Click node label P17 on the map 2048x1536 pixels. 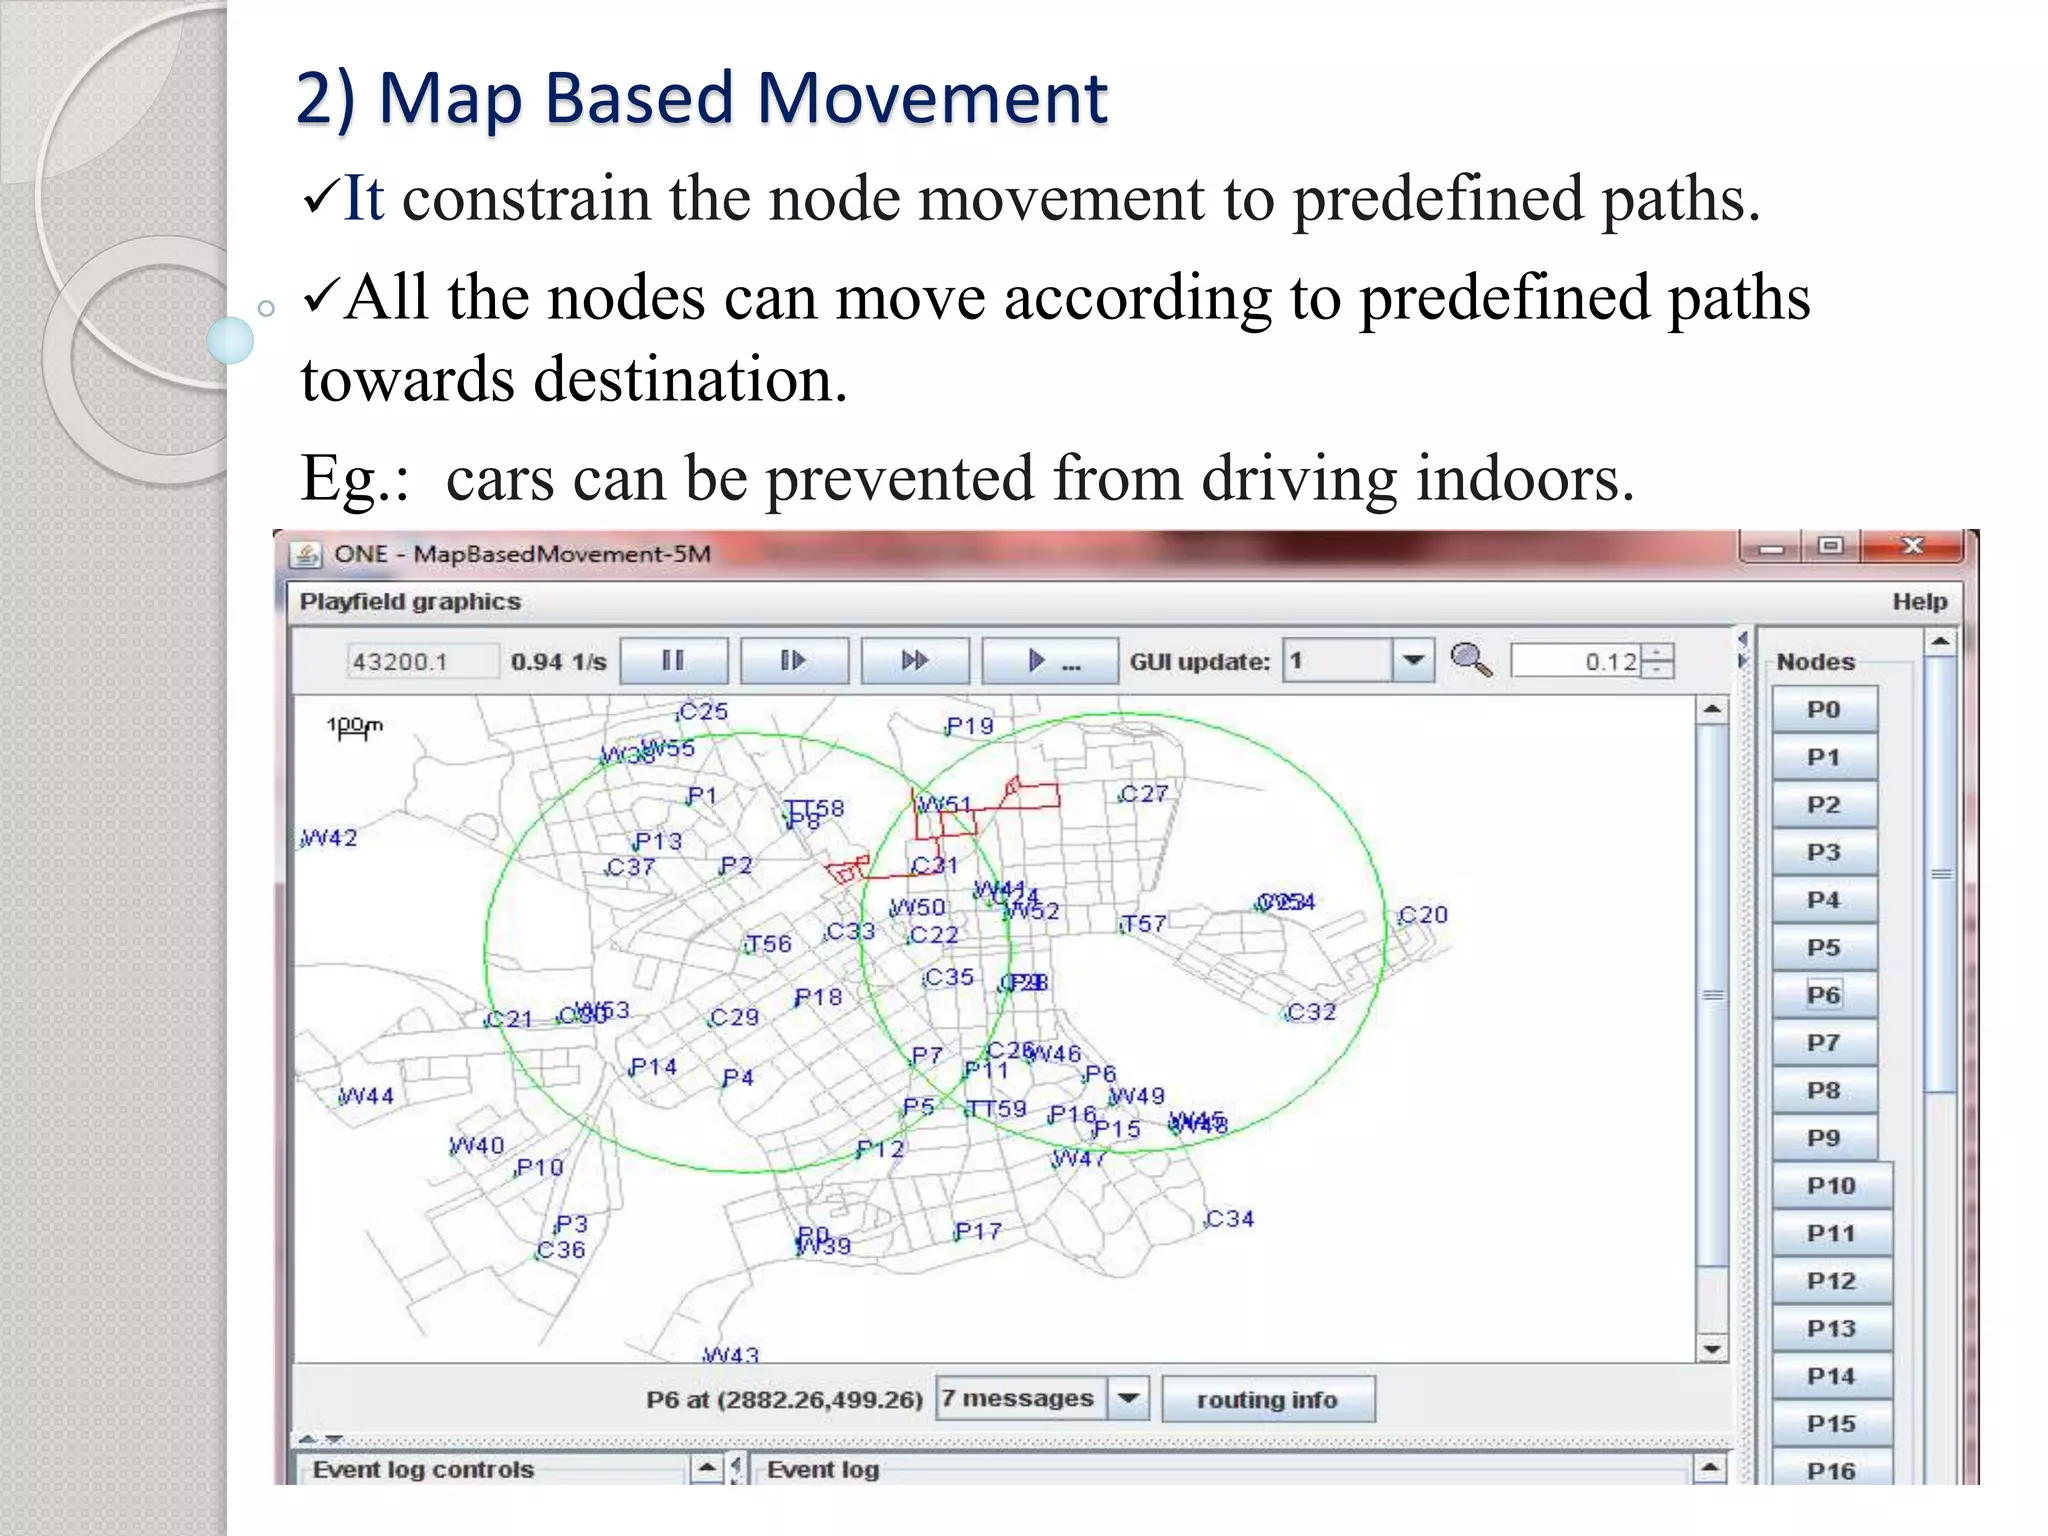tap(978, 1231)
